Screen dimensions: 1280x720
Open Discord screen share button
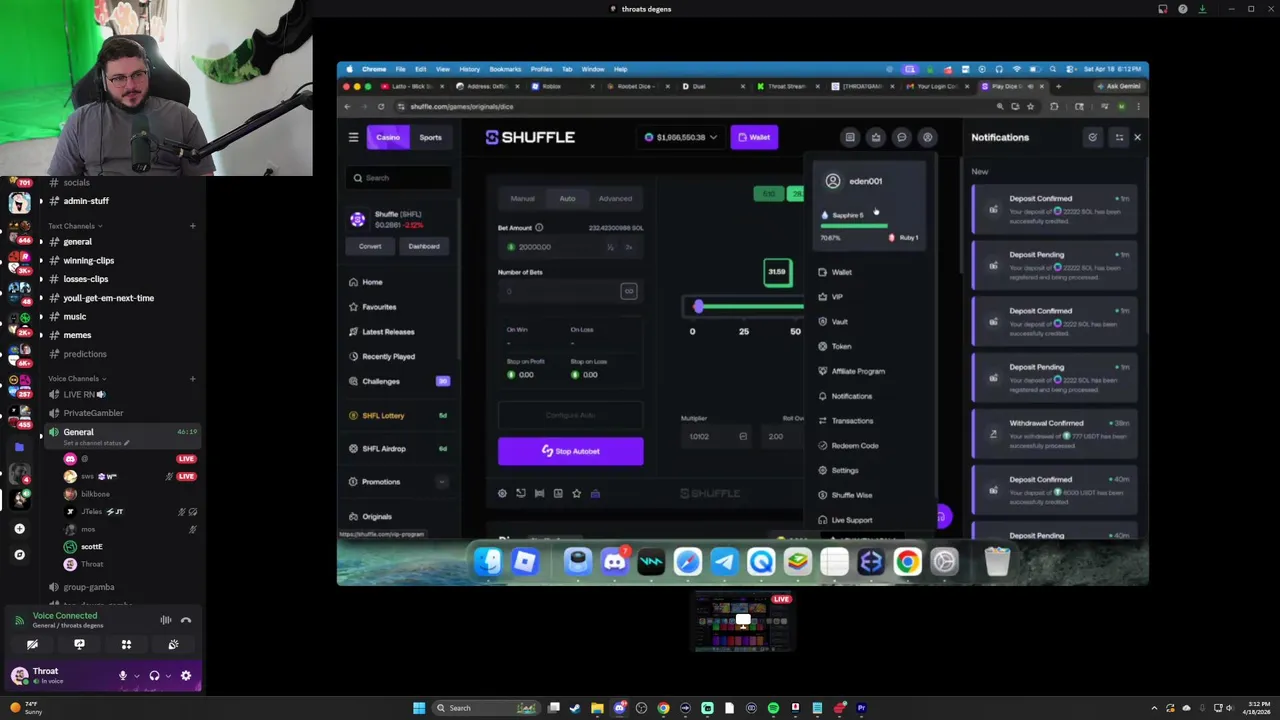79,645
